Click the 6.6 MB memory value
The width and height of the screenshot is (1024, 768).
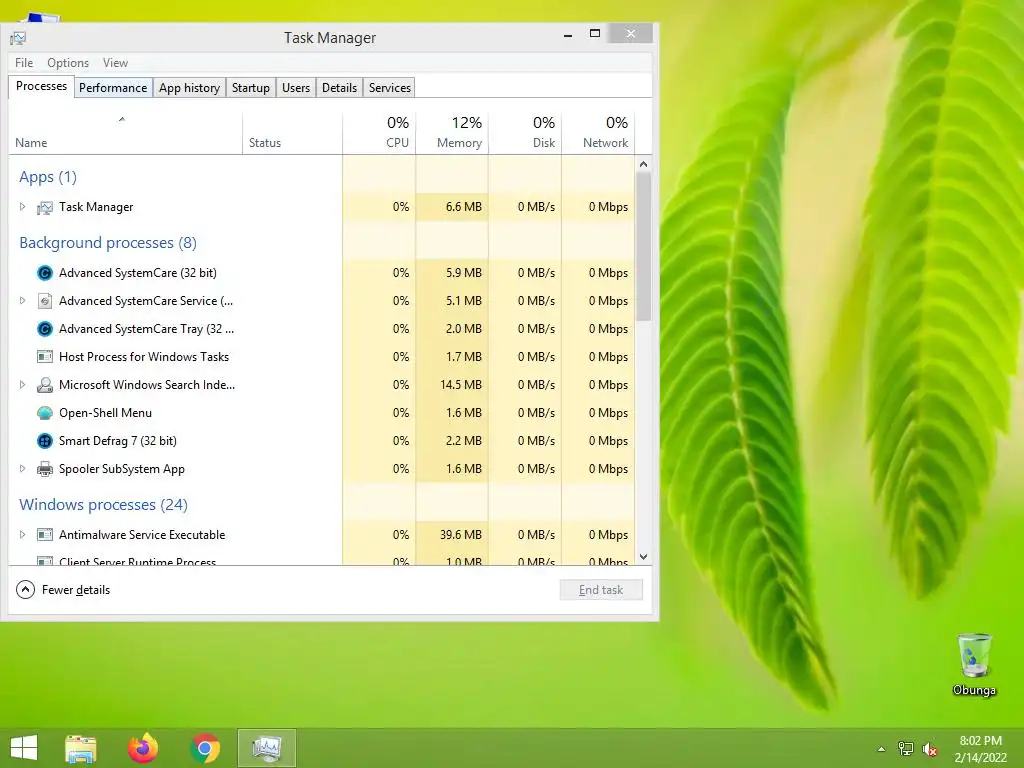click(x=464, y=207)
